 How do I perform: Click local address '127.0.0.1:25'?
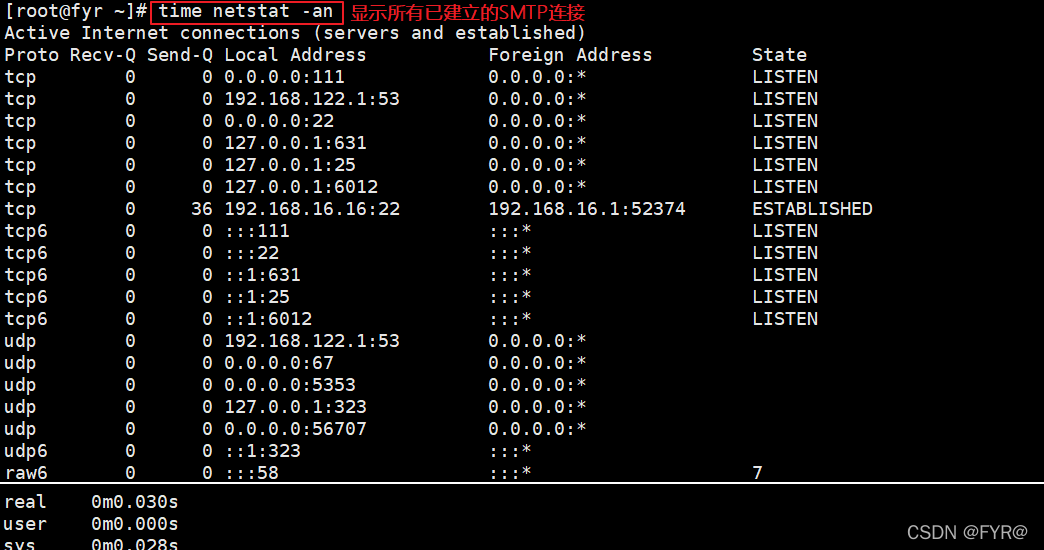pyautogui.click(x=290, y=165)
